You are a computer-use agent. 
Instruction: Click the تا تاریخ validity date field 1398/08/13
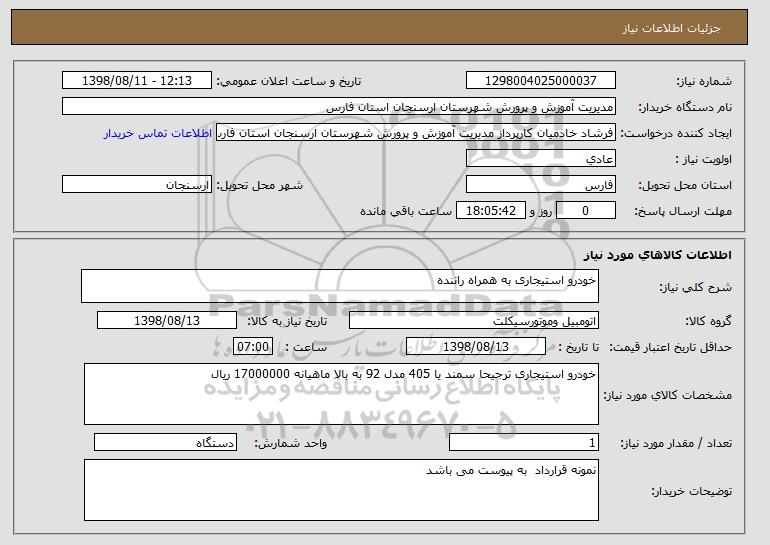[476, 347]
